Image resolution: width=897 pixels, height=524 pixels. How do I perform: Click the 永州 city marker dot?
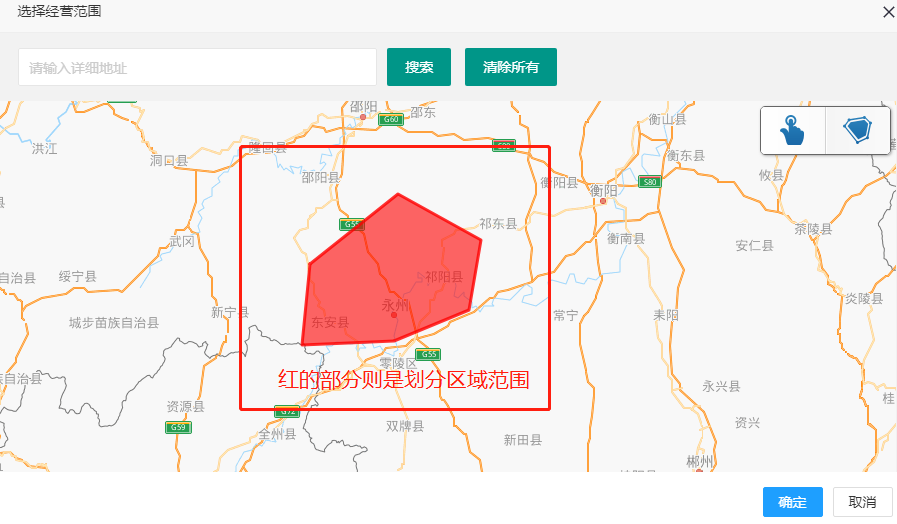[394, 315]
